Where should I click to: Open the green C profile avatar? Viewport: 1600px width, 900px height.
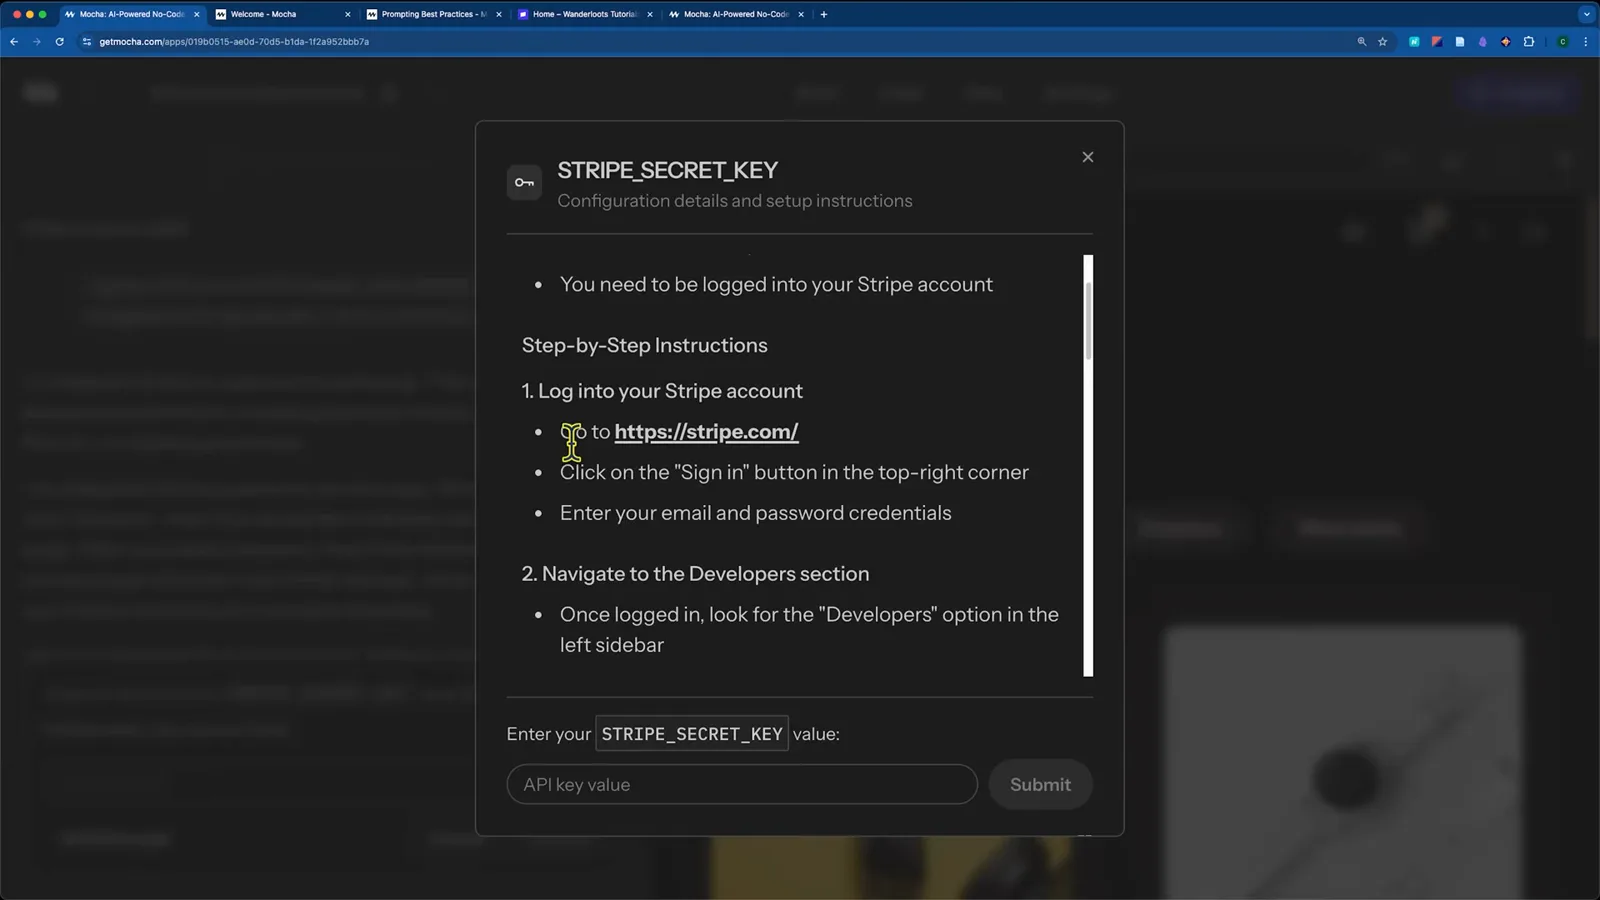1562,42
